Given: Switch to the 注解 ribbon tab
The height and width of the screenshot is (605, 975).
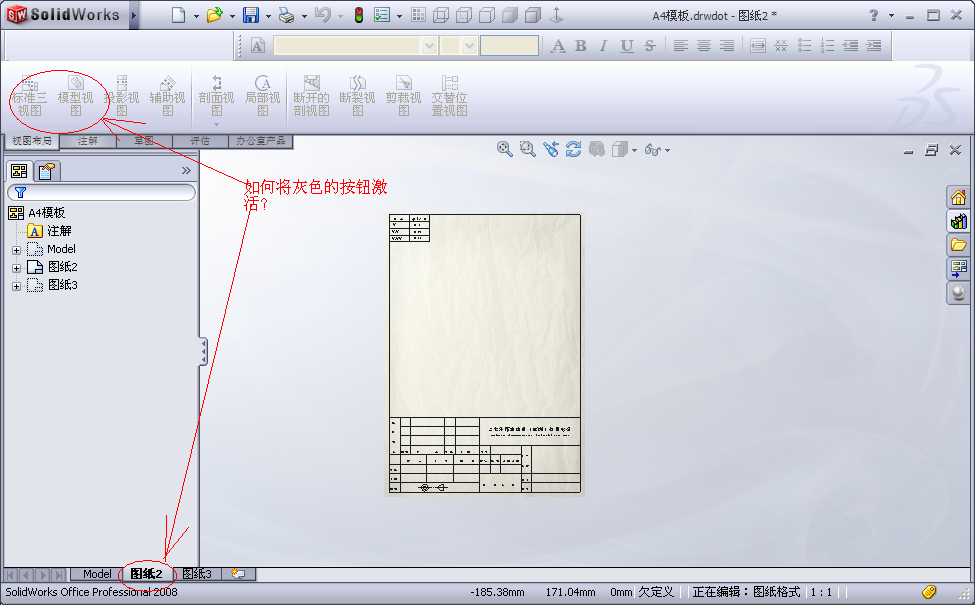Looking at the screenshot, I should click(x=88, y=141).
